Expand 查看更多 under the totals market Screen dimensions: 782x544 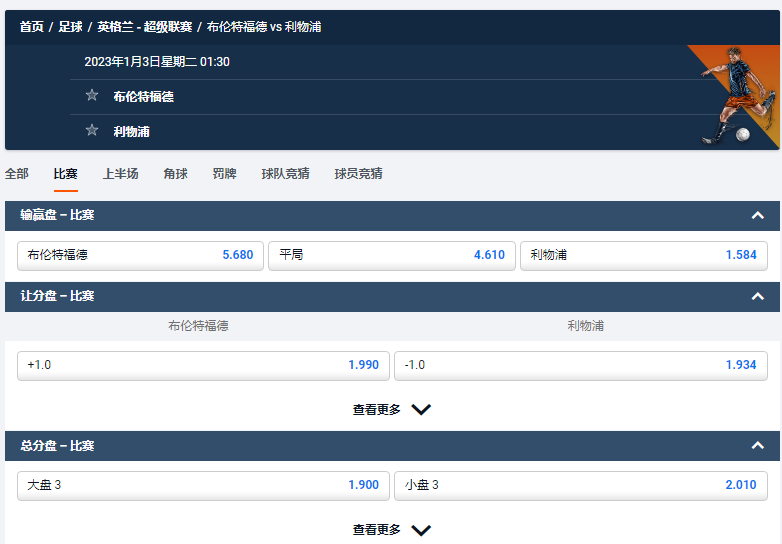(x=391, y=530)
